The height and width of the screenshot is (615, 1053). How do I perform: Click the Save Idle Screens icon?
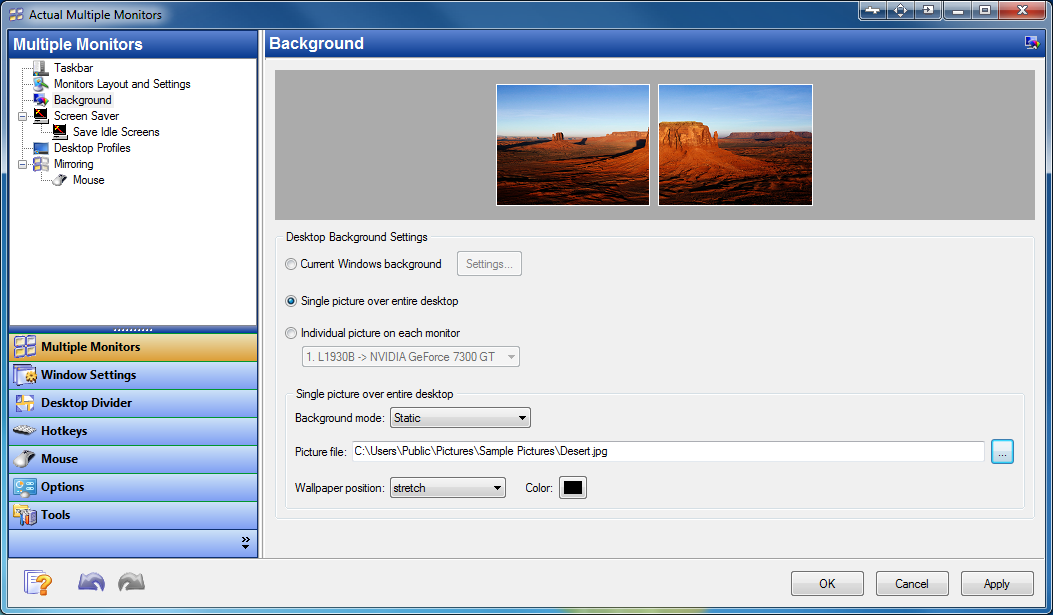[x=60, y=132]
